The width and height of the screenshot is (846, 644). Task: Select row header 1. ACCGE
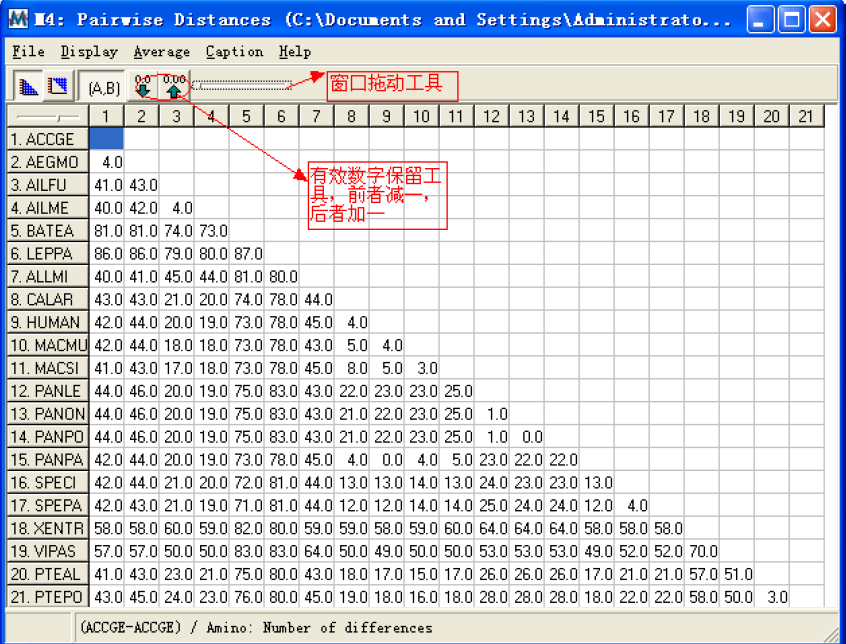[47, 139]
